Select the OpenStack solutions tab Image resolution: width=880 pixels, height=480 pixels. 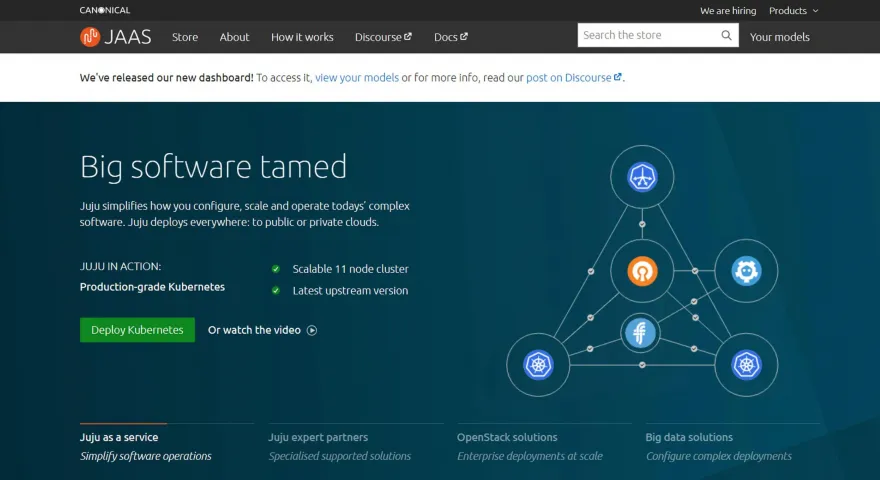544,446
